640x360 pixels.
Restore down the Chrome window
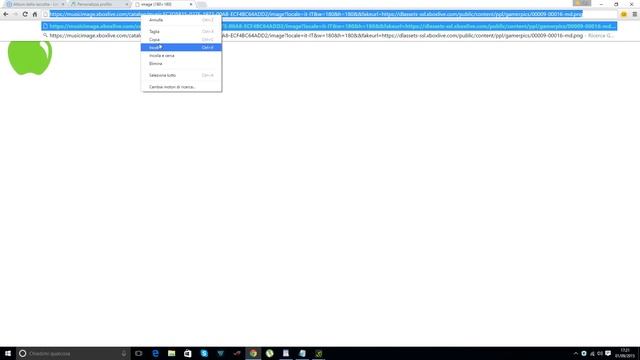coord(616,4)
